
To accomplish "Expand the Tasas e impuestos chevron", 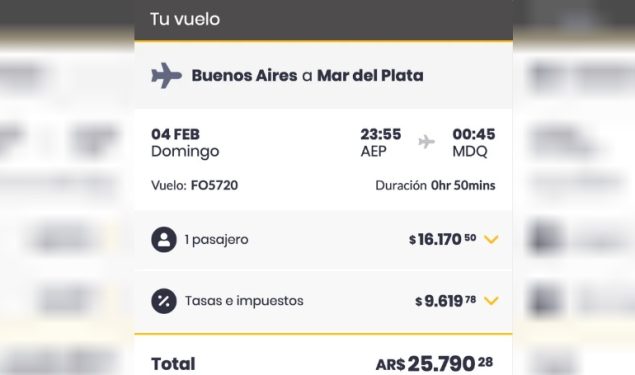I will point(491,301).
